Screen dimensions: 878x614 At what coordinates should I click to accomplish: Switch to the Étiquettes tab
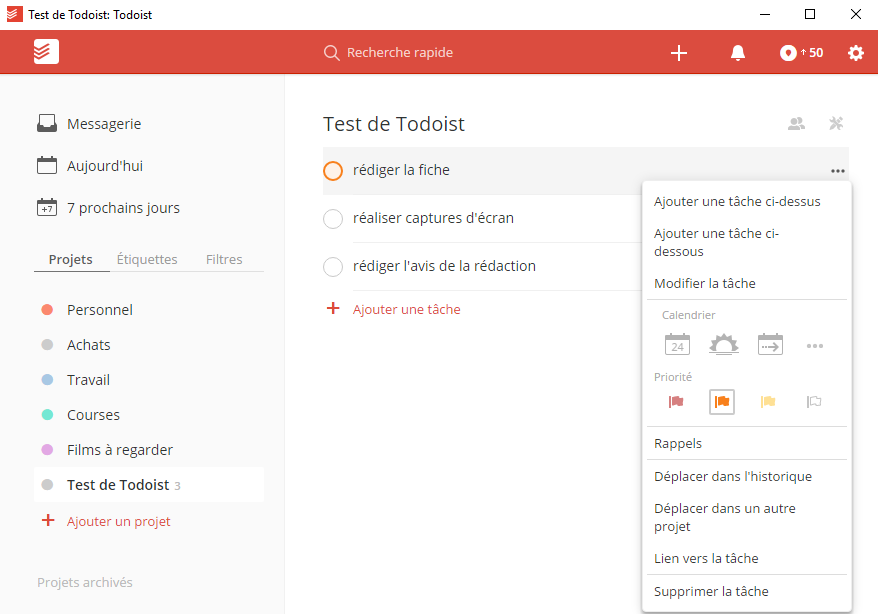147,259
